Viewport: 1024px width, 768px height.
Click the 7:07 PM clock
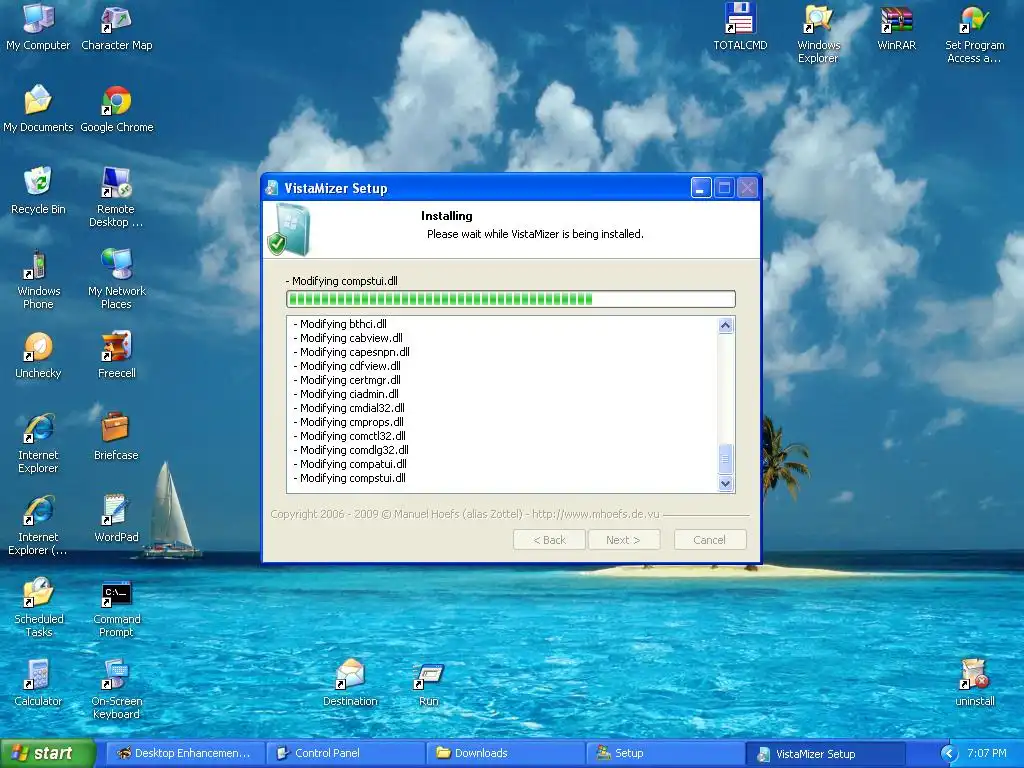pyautogui.click(x=987, y=753)
